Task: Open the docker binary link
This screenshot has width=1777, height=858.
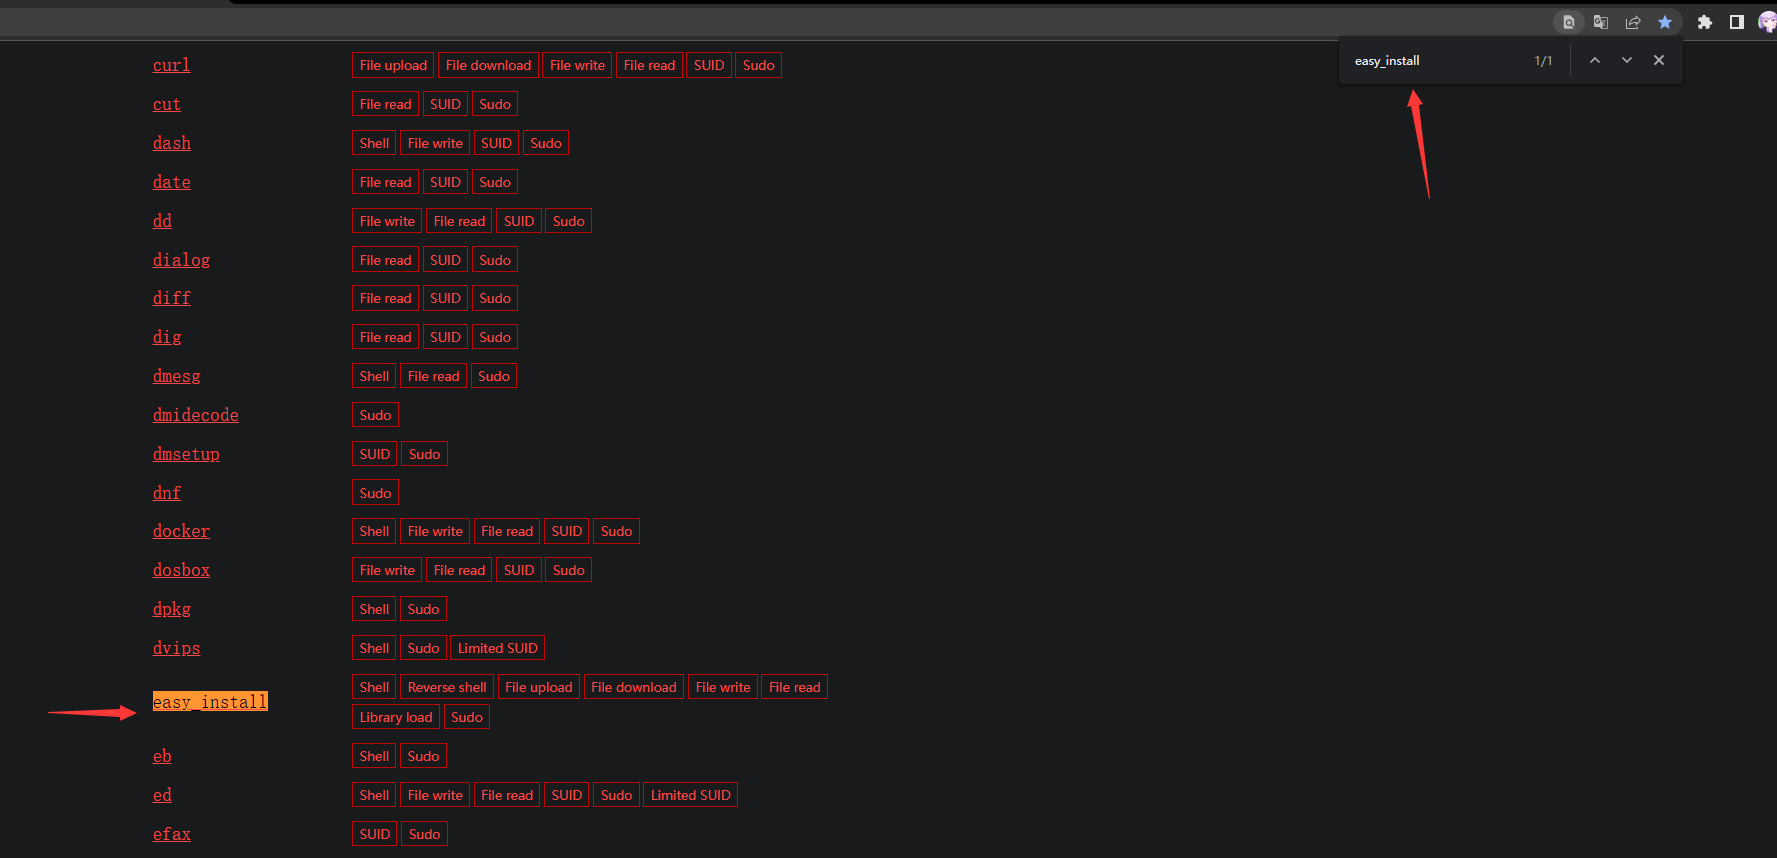Action: tap(181, 531)
